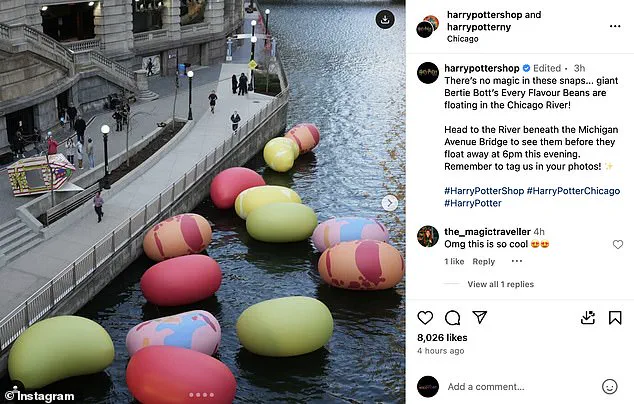The width and height of the screenshot is (634, 404).
Task: Open the harrypotterny profile link in the header
Action: tap(479, 27)
